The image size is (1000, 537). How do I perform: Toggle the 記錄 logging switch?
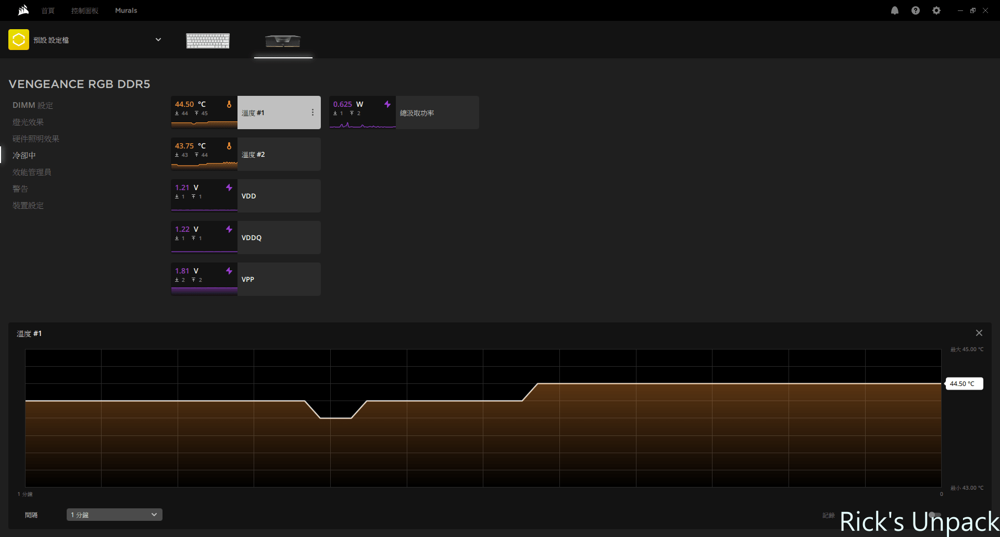(935, 515)
